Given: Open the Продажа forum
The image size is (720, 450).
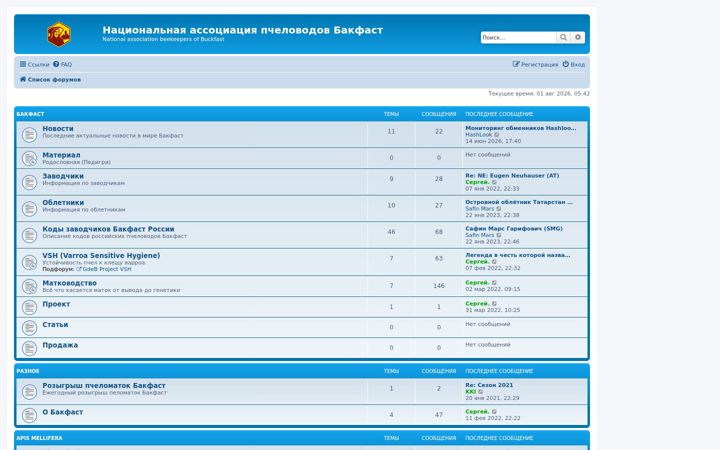Looking at the screenshot, I should click(x=60, y=345).
